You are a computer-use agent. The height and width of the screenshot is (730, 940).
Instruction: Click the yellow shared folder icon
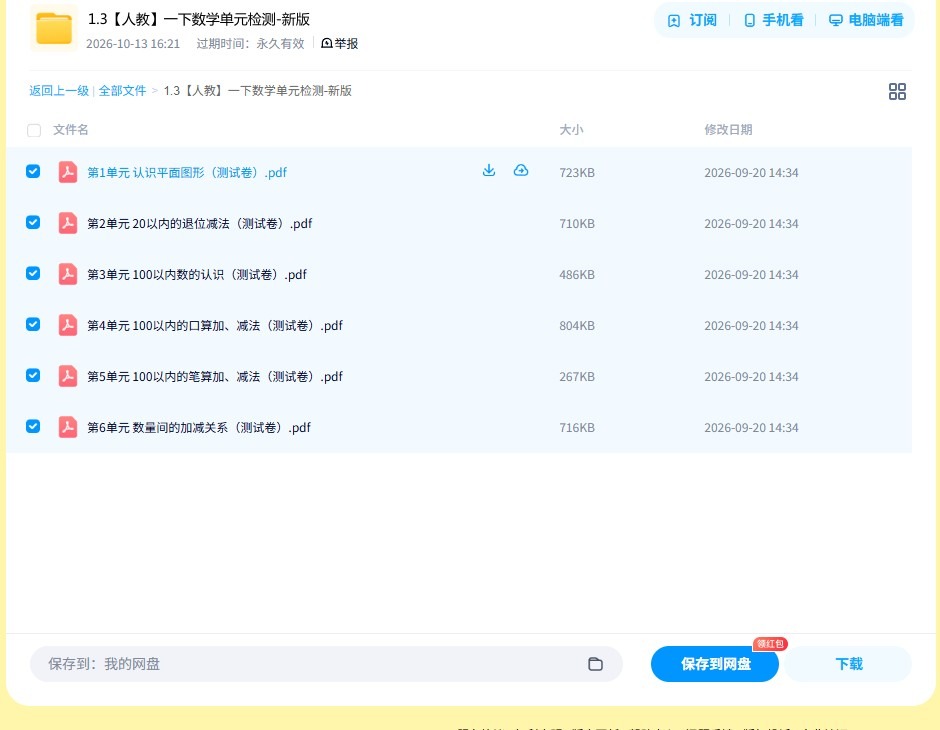[x=54, y=28]
